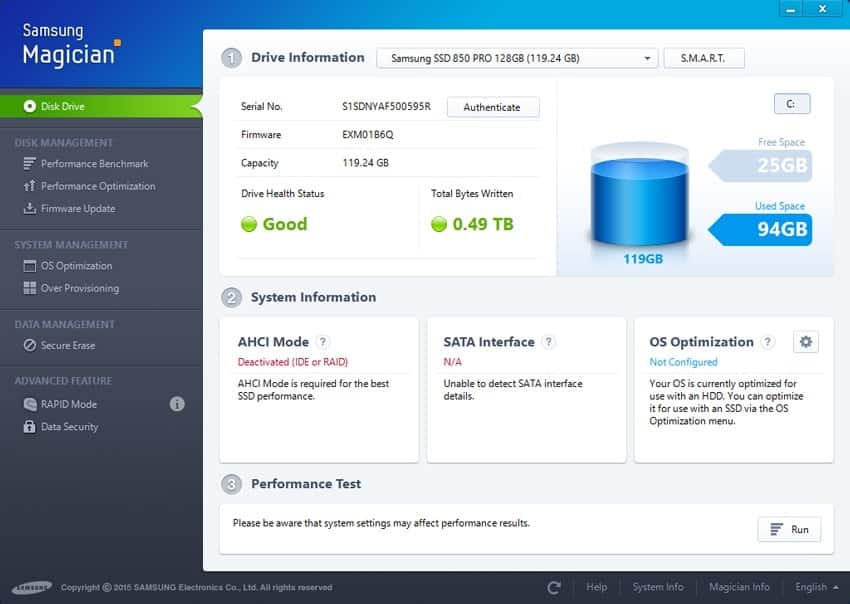Click the SATA Interface help question mark
Screen dimensions: 850x604
point(548,342)
